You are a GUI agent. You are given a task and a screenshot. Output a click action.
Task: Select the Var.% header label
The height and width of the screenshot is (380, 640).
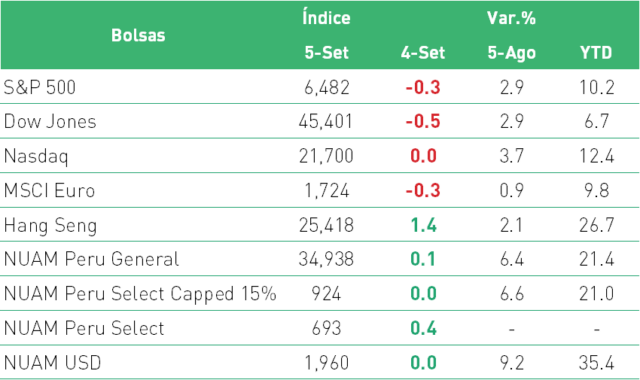point(511,18)
